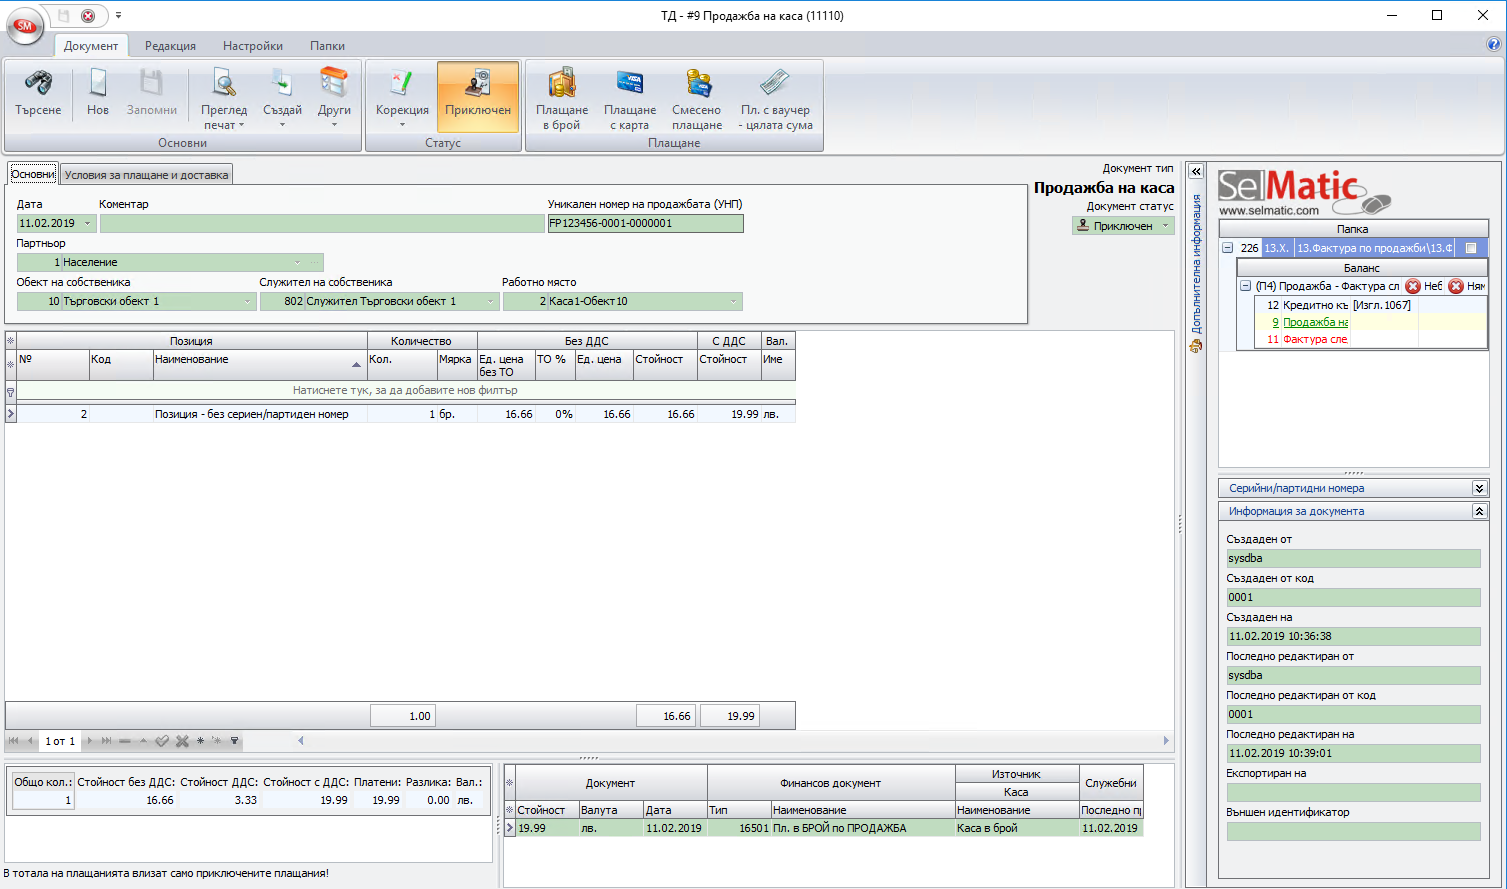The image size is (1507, 889).
Task: Click the red error icon beside Неб
Action: [x=1413, y=286]
